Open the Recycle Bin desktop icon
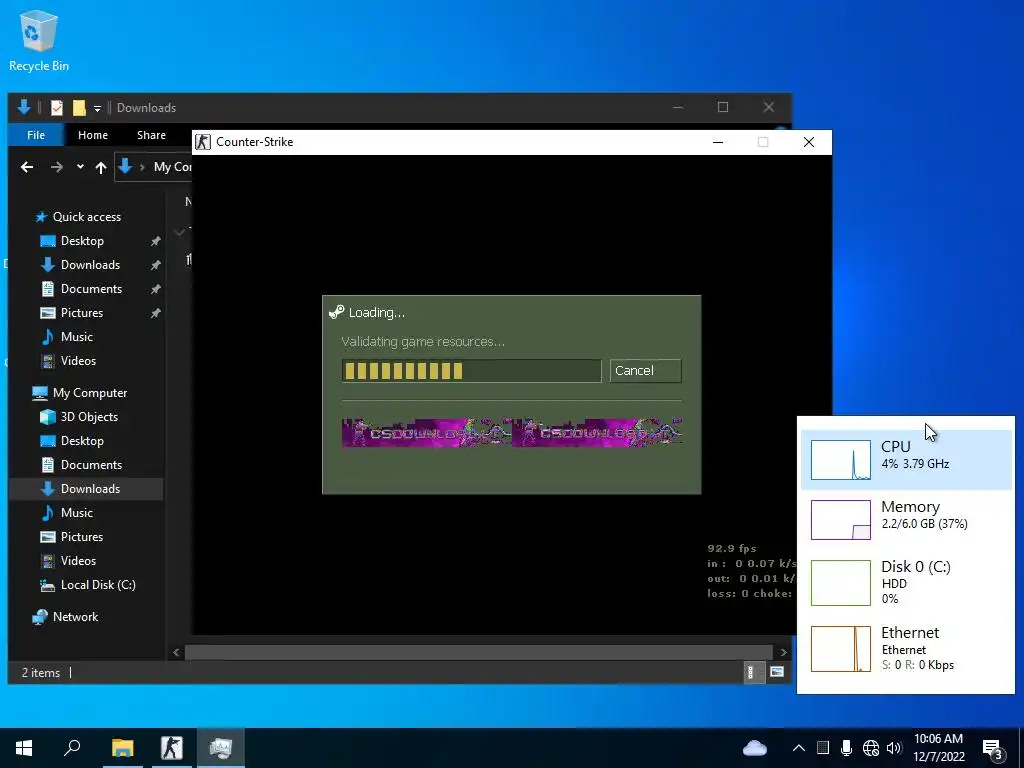 click(x=39, y=40)
